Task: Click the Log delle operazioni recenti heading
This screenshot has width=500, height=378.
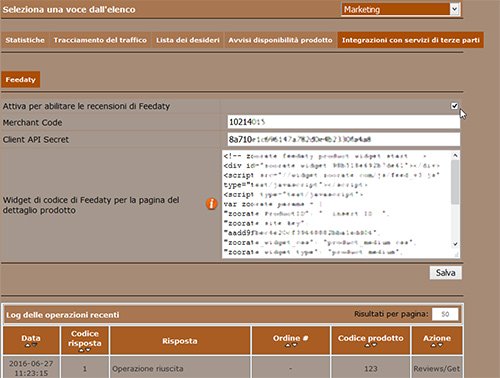Action: 63,315
